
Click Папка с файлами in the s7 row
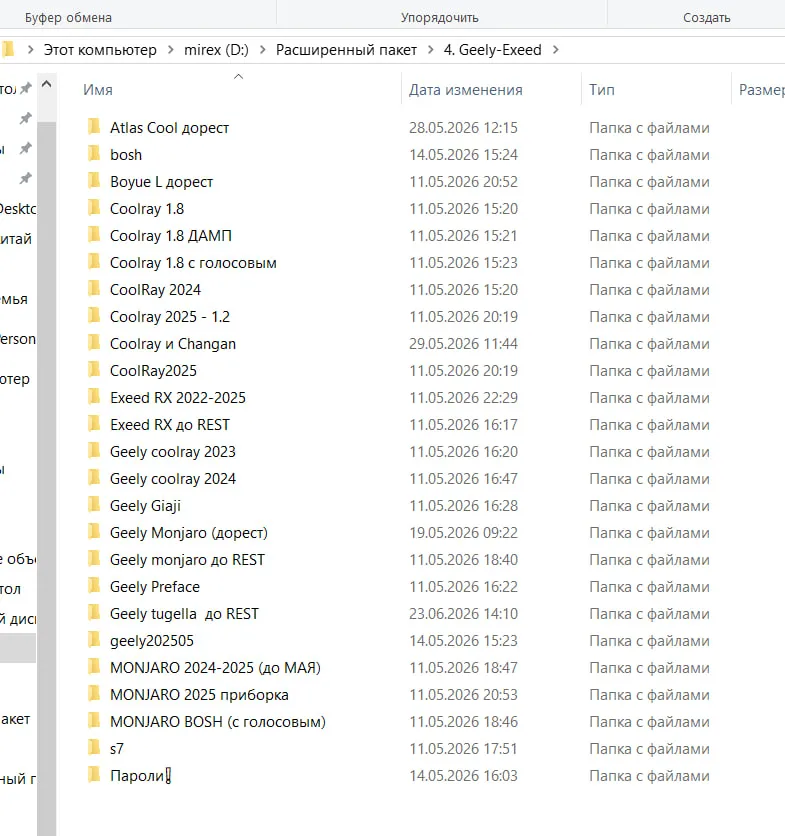tap(649, 749)
